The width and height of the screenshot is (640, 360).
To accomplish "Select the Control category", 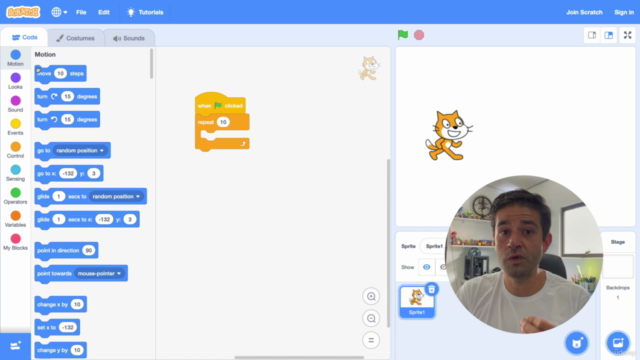I will tap(16, 150).
